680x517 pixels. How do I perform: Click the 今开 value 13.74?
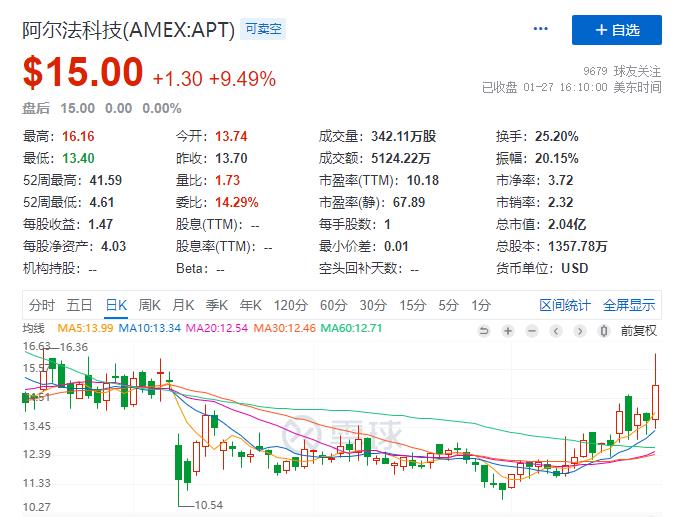231,136
